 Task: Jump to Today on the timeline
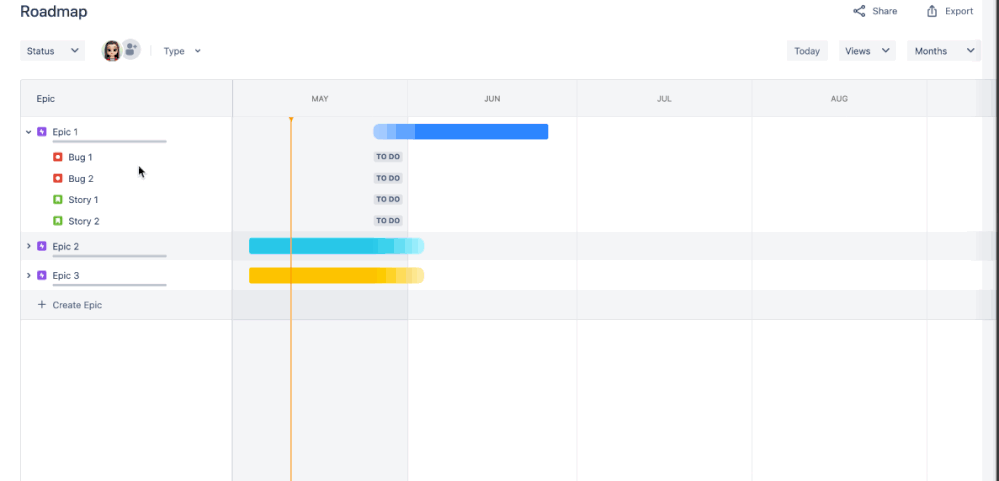(x=807, y=51)
